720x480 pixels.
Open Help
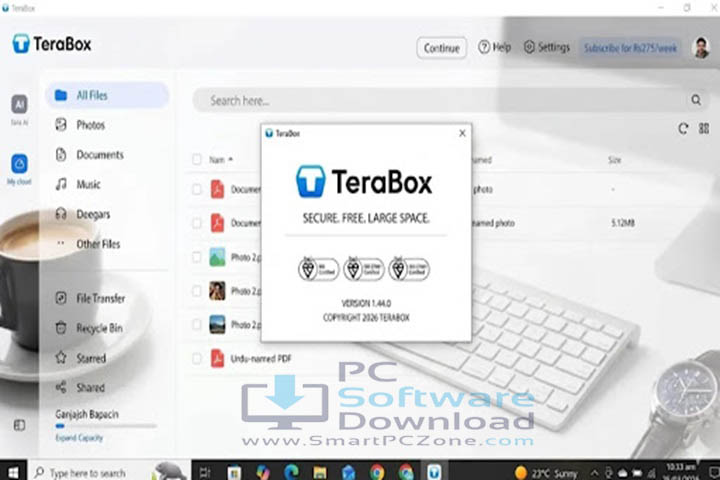pos(495,47)
